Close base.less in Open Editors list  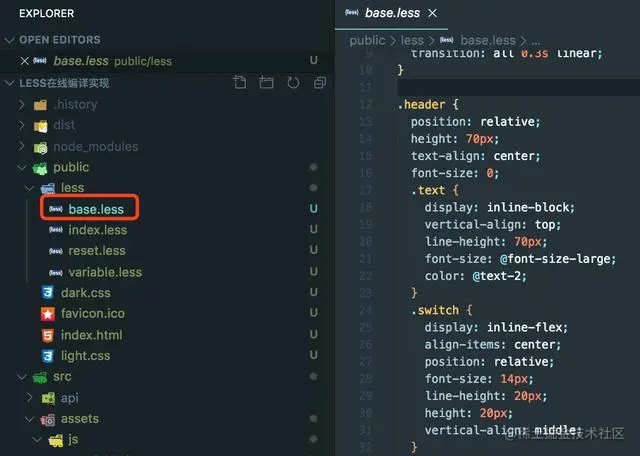pyautogui.click(x=24, y=61)
